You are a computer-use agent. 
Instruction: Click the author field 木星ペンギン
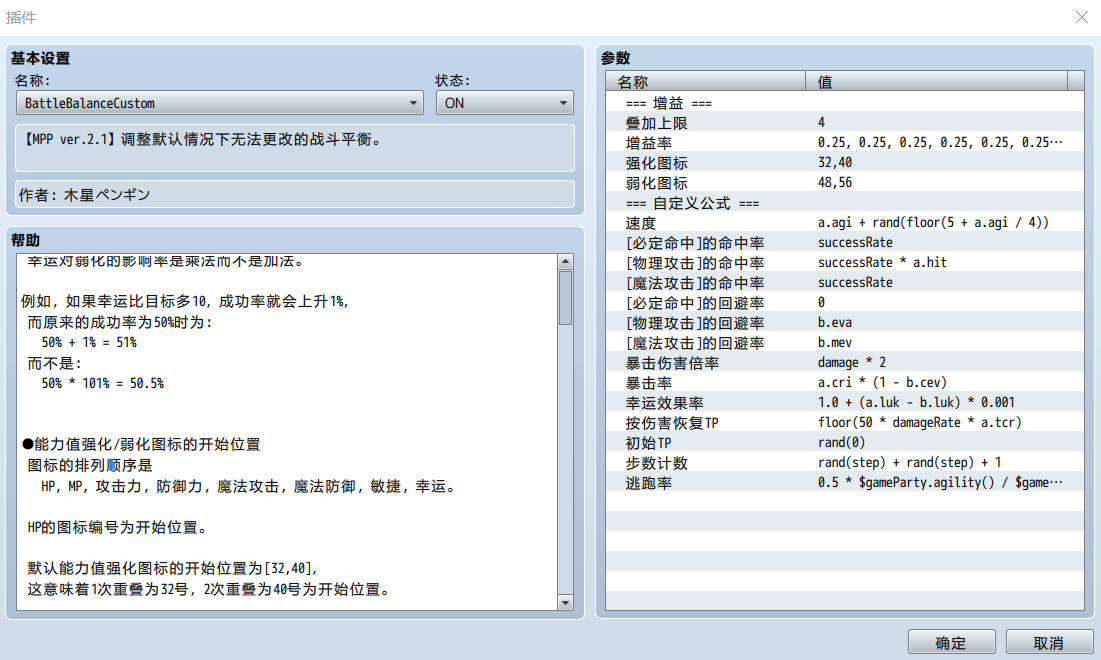tap(295, 194)
